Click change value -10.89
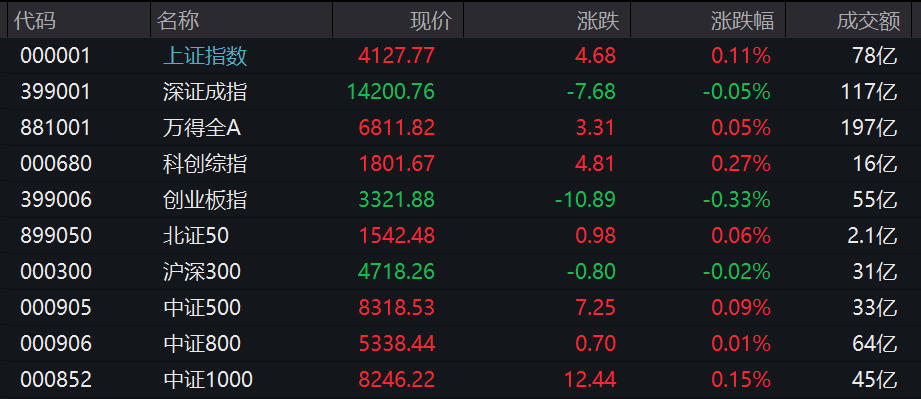This screenshot has height=399, width=921. [585, 200]
